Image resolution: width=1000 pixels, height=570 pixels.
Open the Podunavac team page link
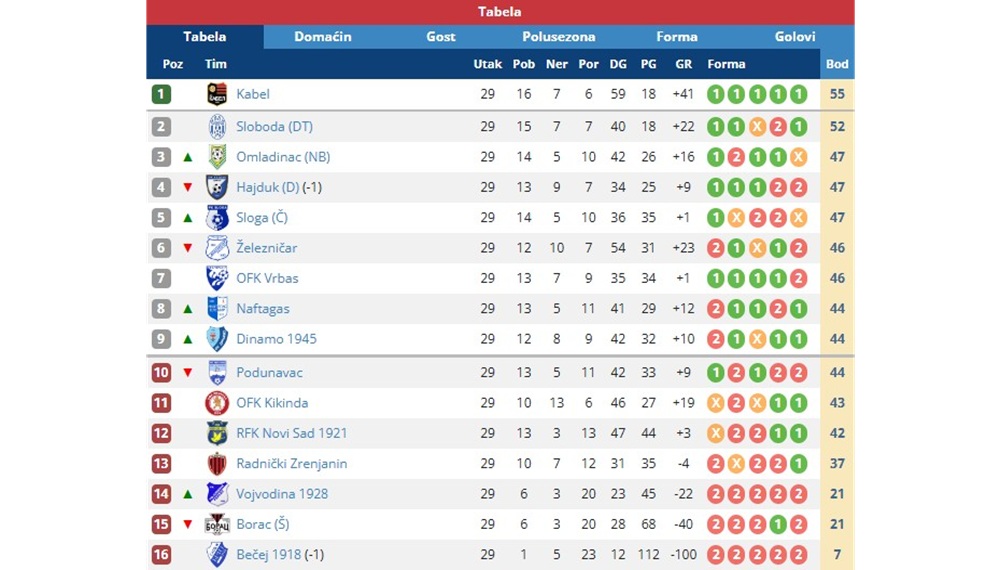[x=269, y=372]
